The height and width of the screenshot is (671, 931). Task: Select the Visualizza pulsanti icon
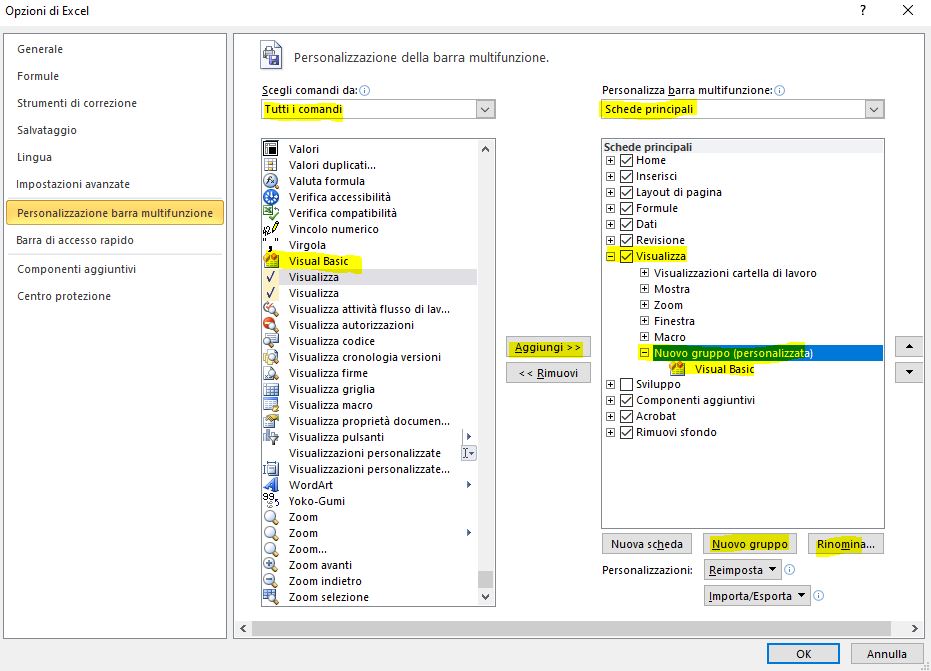271,437
